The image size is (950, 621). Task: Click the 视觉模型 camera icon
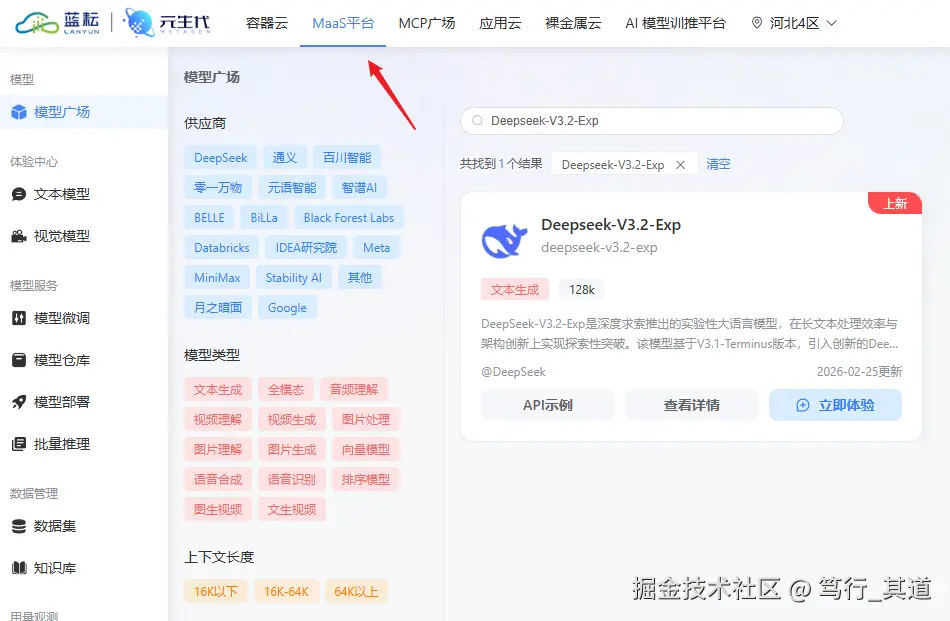click(19, 236)
